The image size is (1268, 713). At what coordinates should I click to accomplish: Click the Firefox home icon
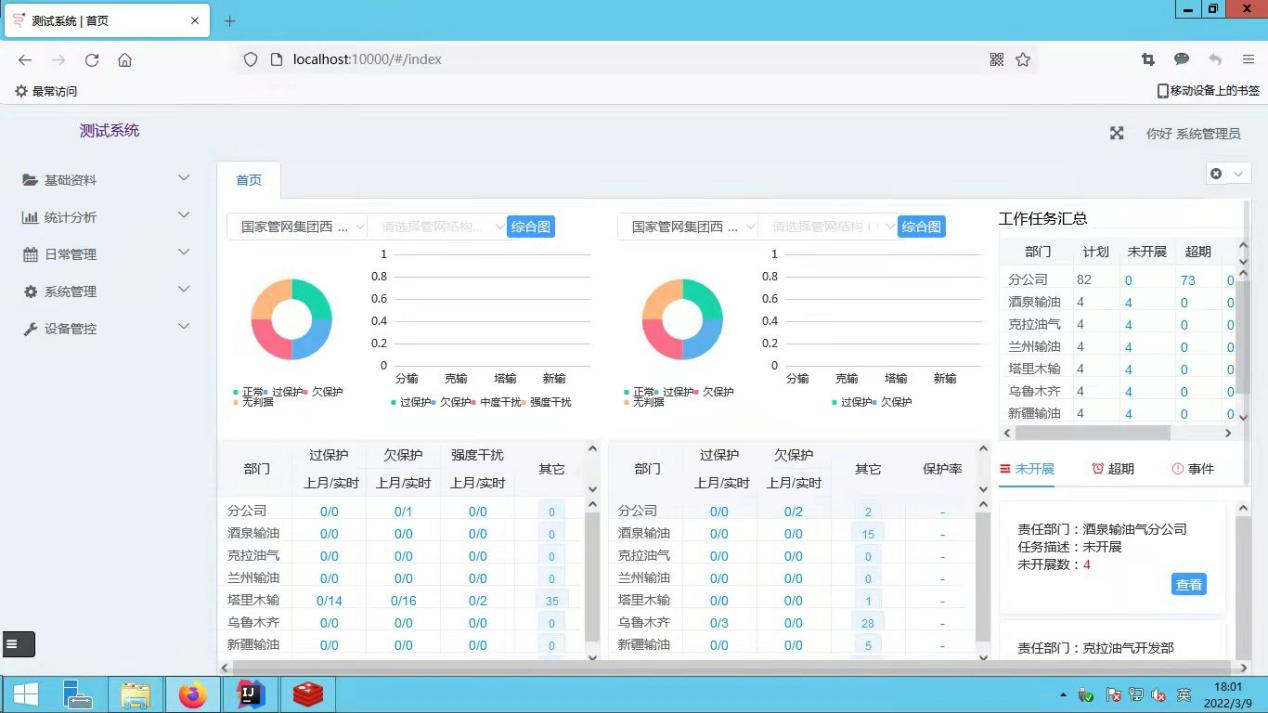tap(125, 60)
